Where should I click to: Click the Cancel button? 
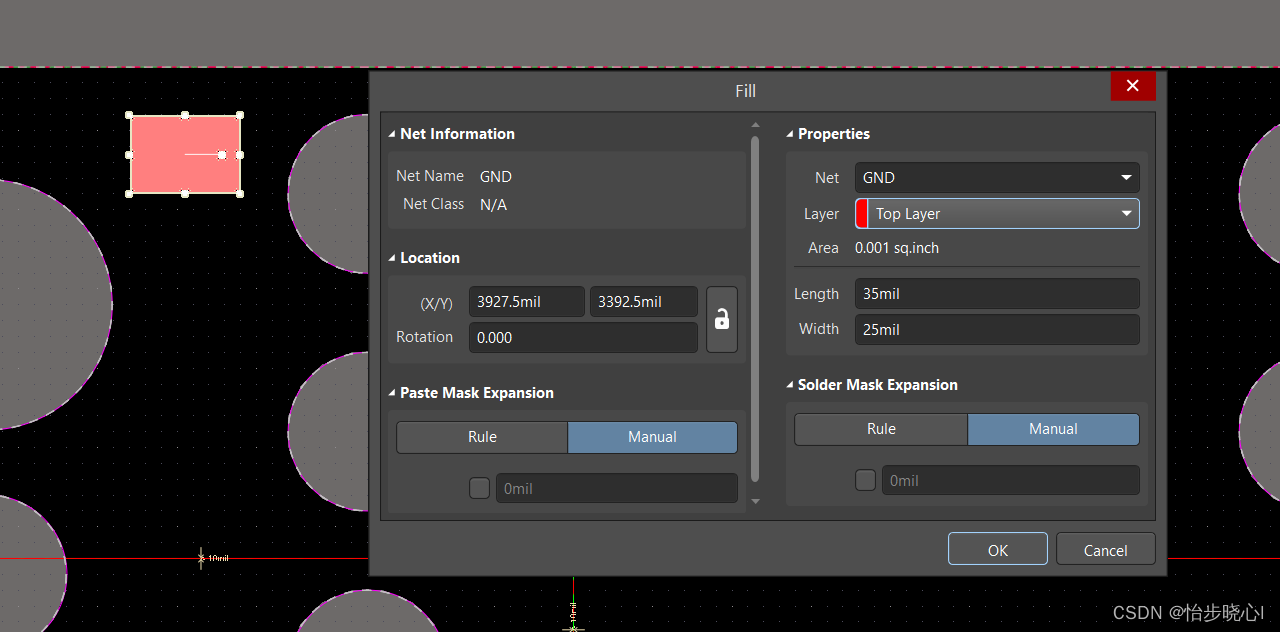point(1105,549)
